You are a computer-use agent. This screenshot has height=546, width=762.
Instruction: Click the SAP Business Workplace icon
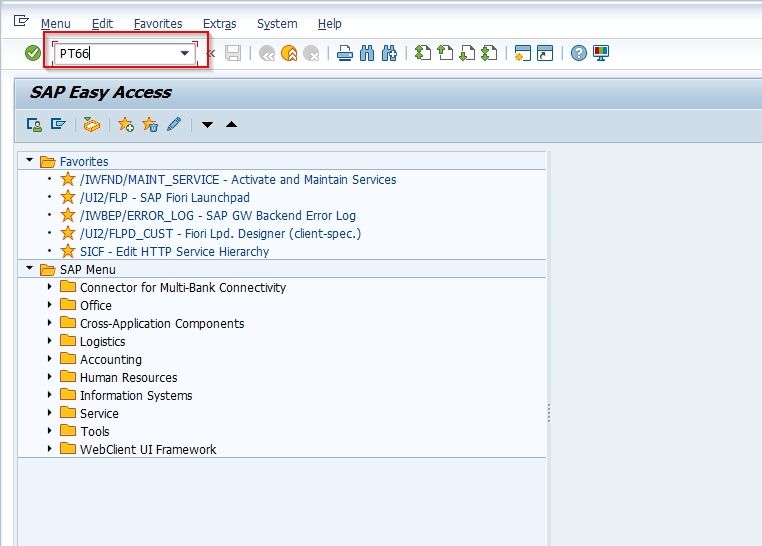[x=91, y=125]
